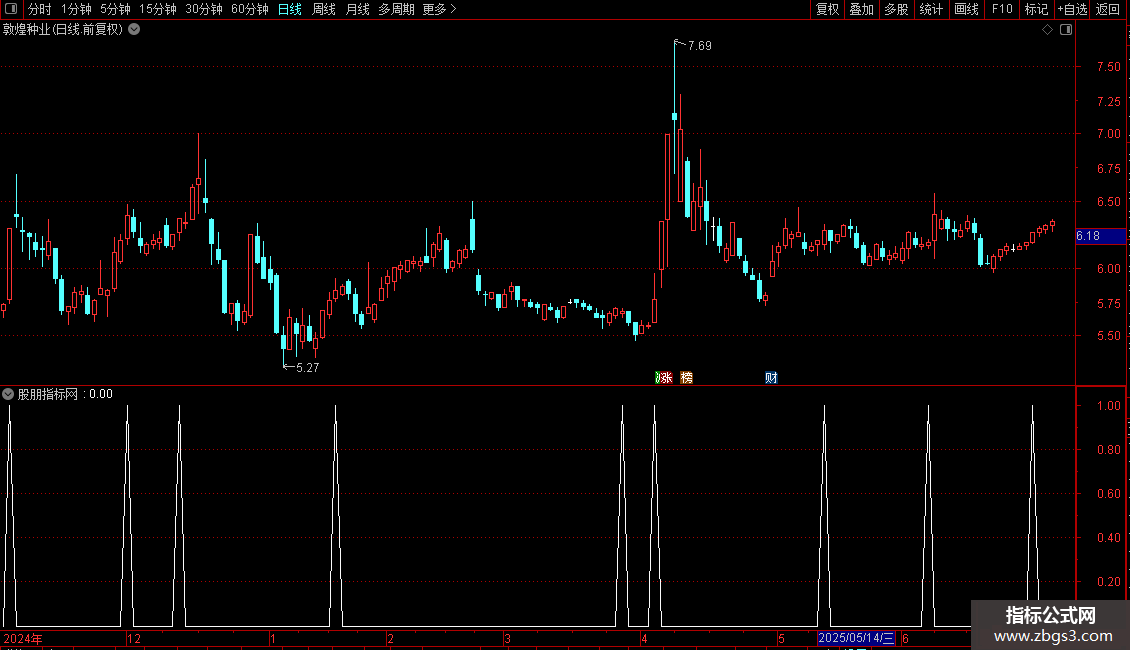Open indicator dropdown beside 股朋指标网

point(8,394)
